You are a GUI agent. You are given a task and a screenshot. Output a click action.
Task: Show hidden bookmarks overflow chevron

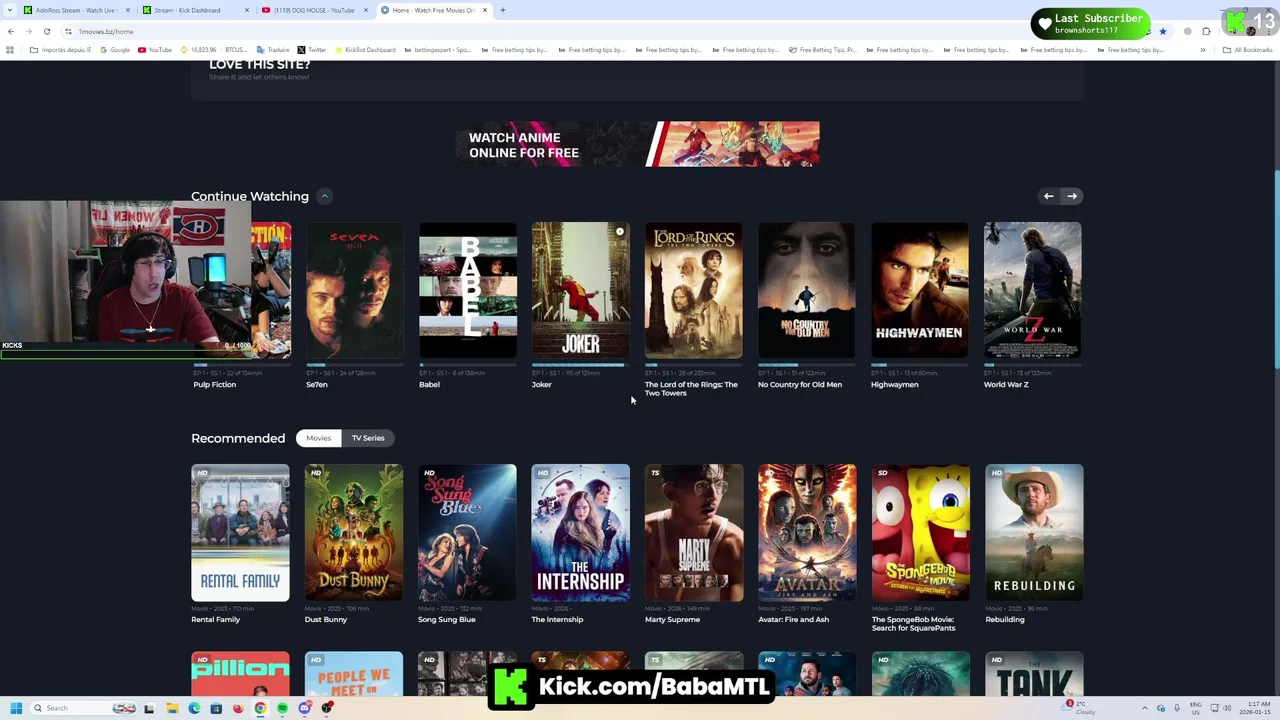point(1202,50)
